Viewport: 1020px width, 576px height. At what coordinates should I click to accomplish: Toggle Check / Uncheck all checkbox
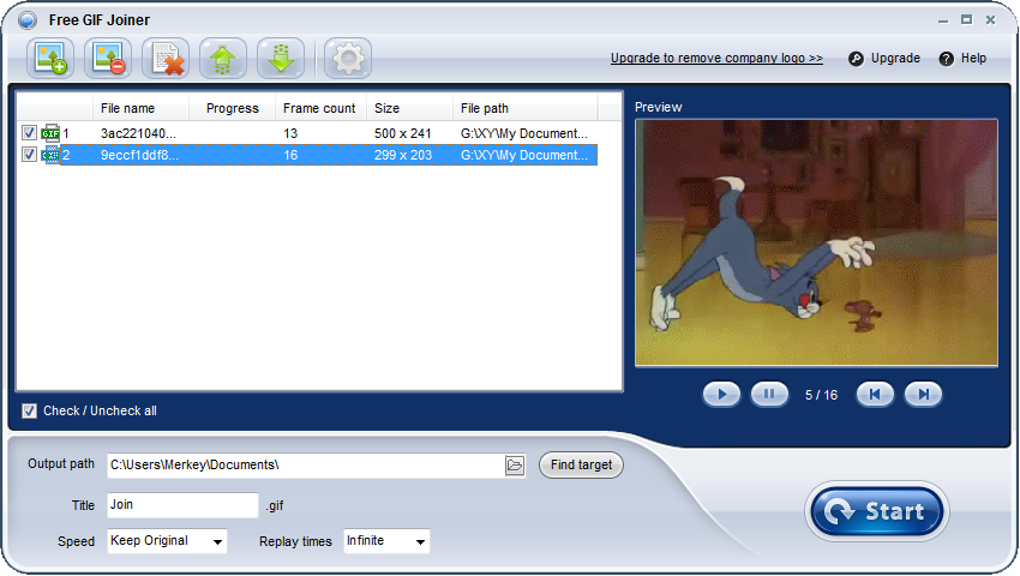tap(29, 411)
